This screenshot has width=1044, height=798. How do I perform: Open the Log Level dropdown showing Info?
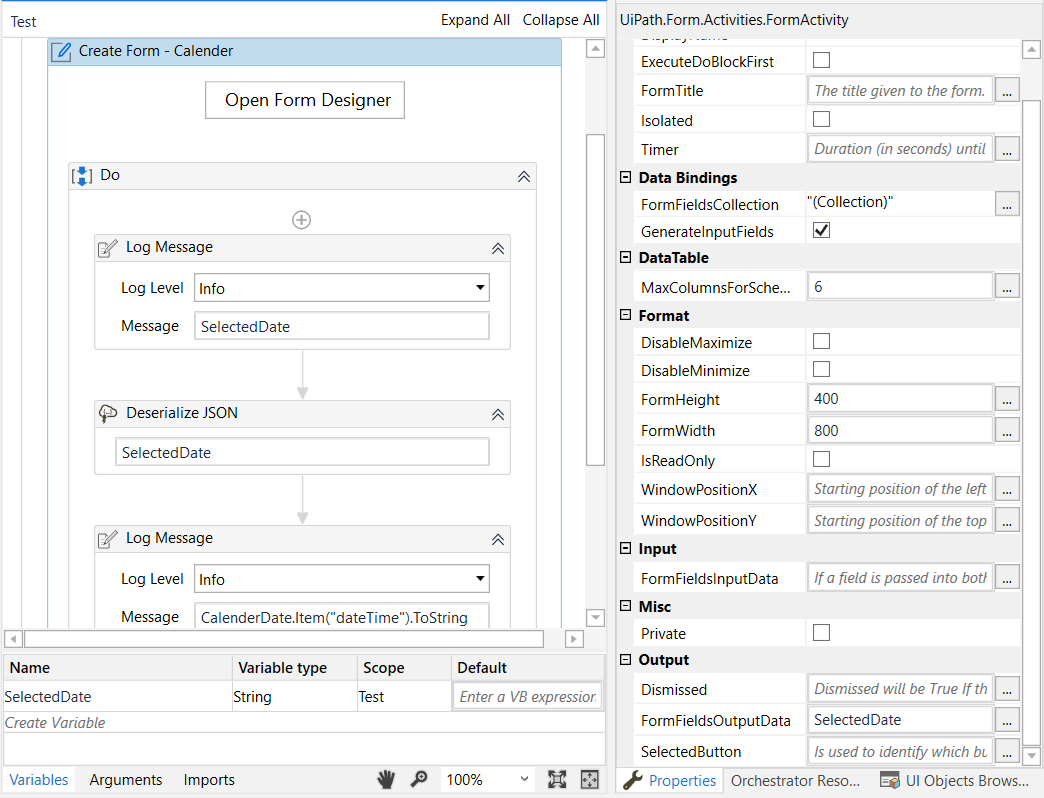tap(481, 287)
